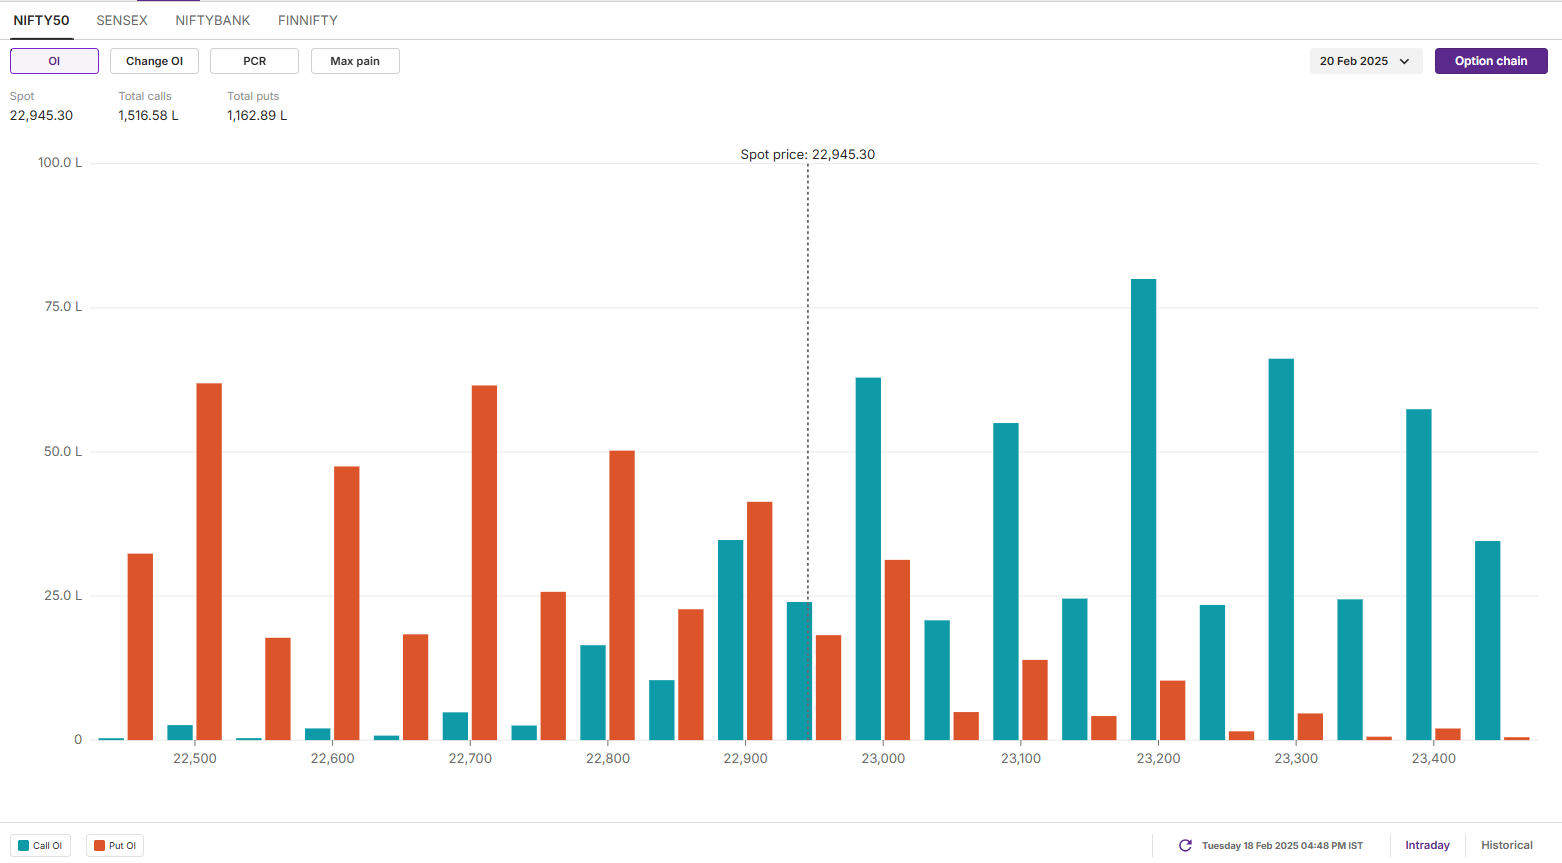Screen dimensions: 1562x863
Task: Click the refresh icon near the timestamp
Action: coord(1185,845)
